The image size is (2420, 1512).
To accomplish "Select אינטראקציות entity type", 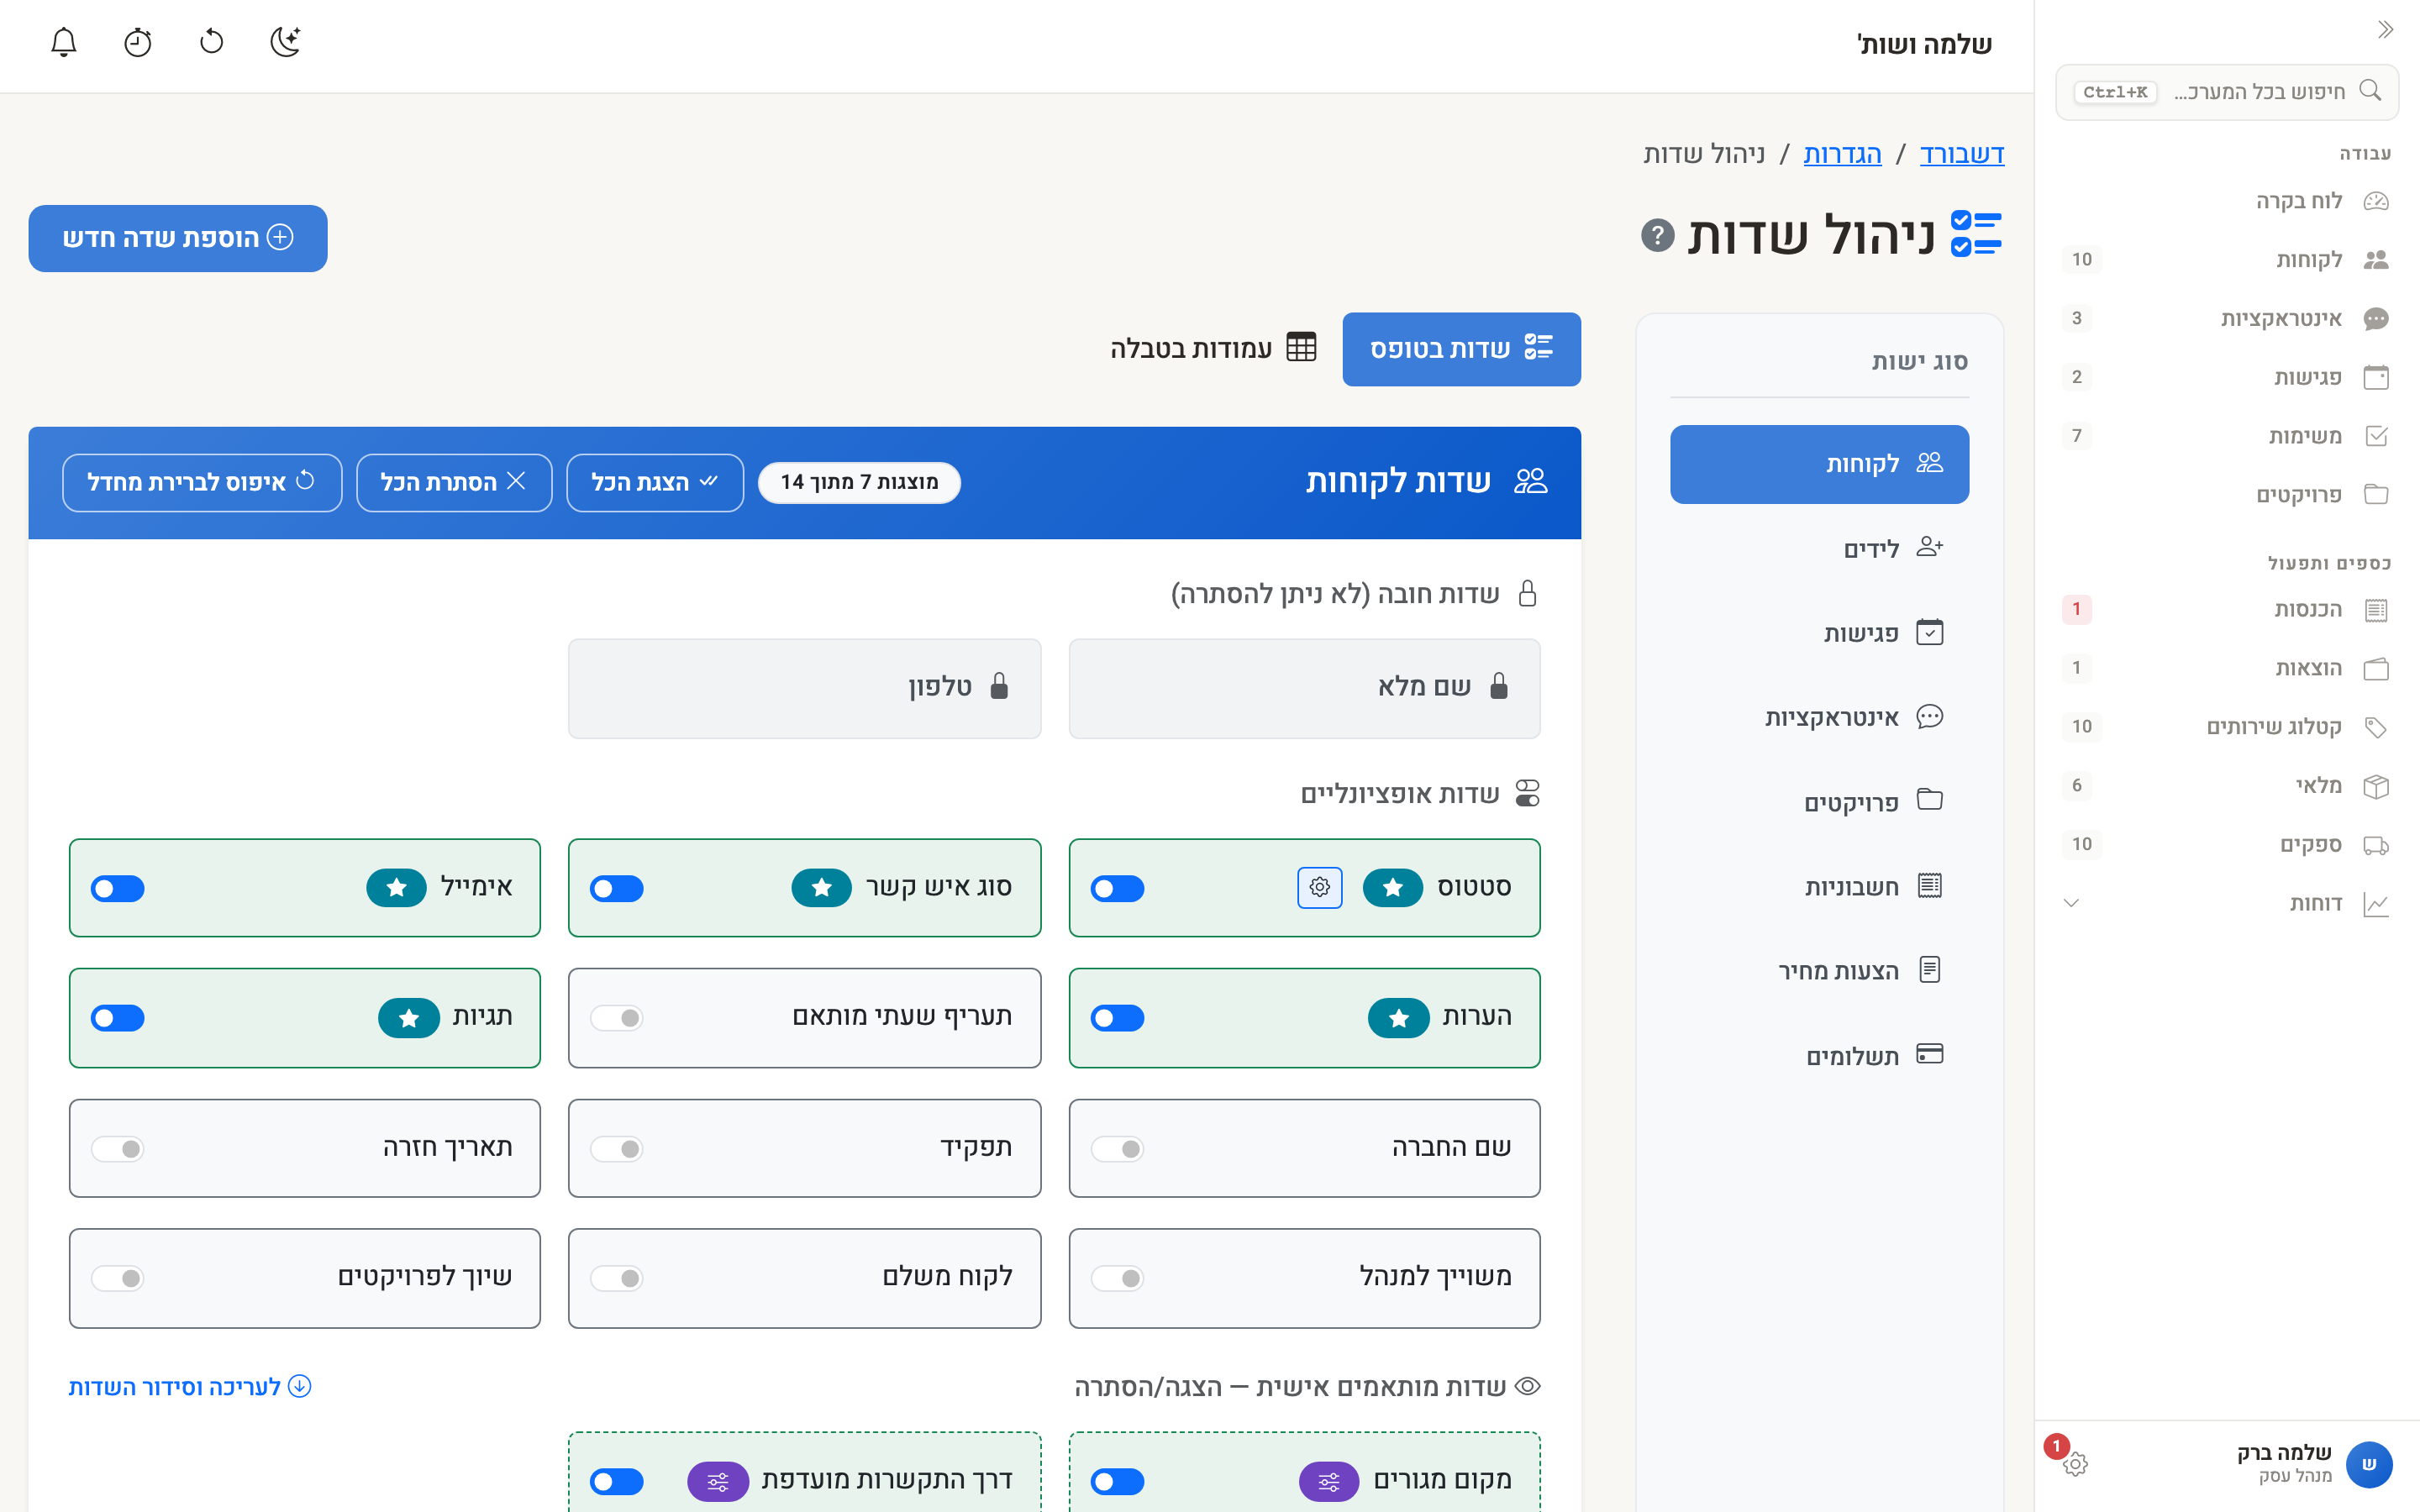I will pyautogui.click(x=1819, y=717).
